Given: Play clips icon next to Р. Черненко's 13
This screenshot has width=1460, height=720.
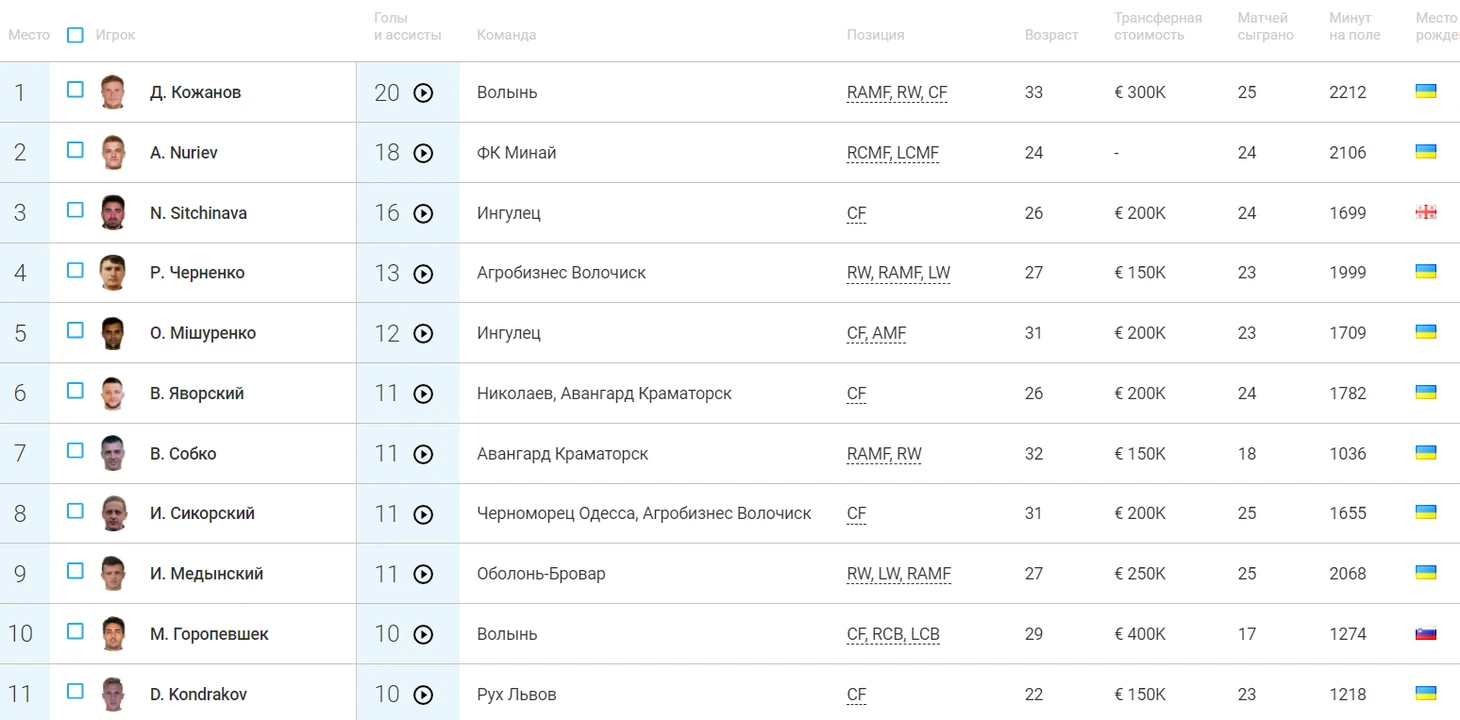Looking at the screenshot, I should coord(423,273).
